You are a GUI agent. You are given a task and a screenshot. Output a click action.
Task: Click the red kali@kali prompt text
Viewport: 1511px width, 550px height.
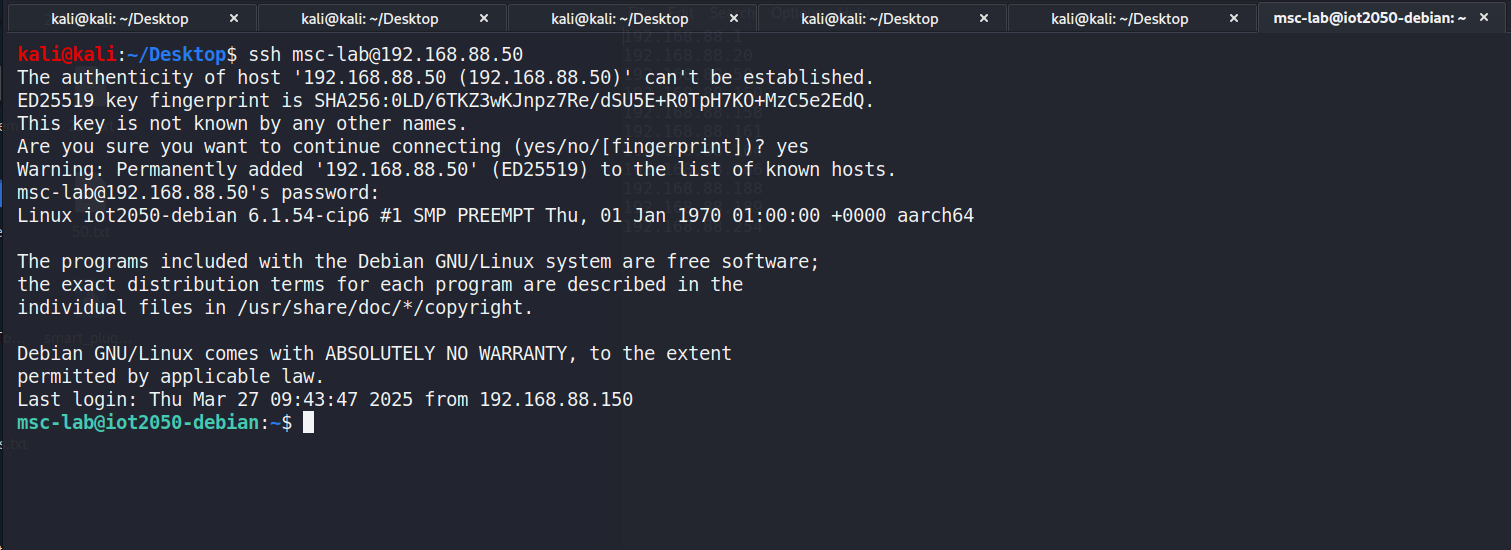coord(67,54)
